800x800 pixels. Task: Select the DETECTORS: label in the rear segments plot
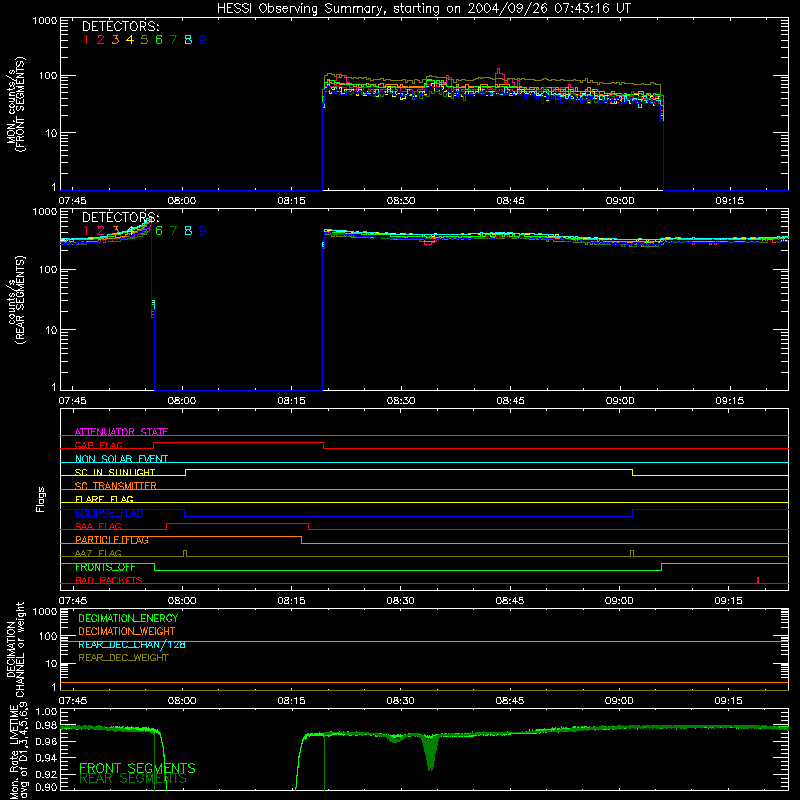coord(120,217)
